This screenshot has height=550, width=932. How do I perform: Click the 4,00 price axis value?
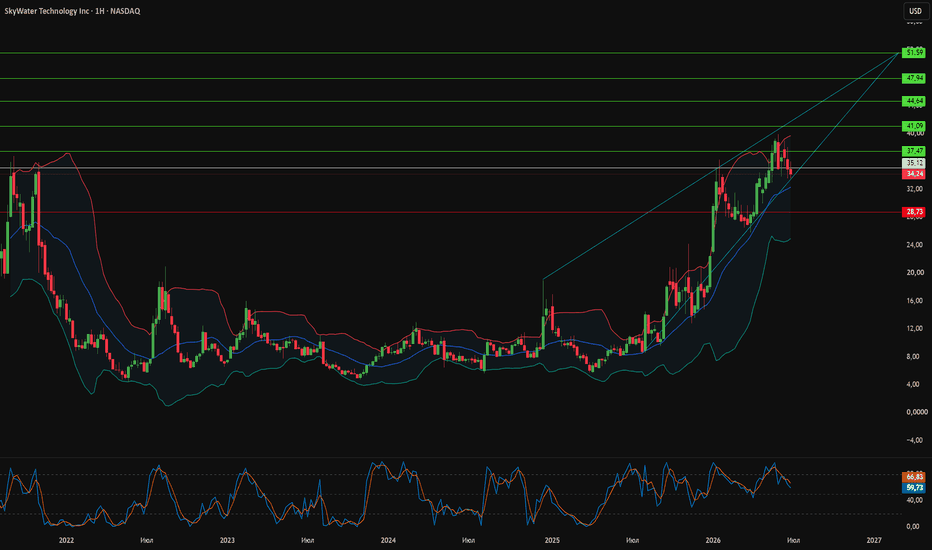point(915,384)
